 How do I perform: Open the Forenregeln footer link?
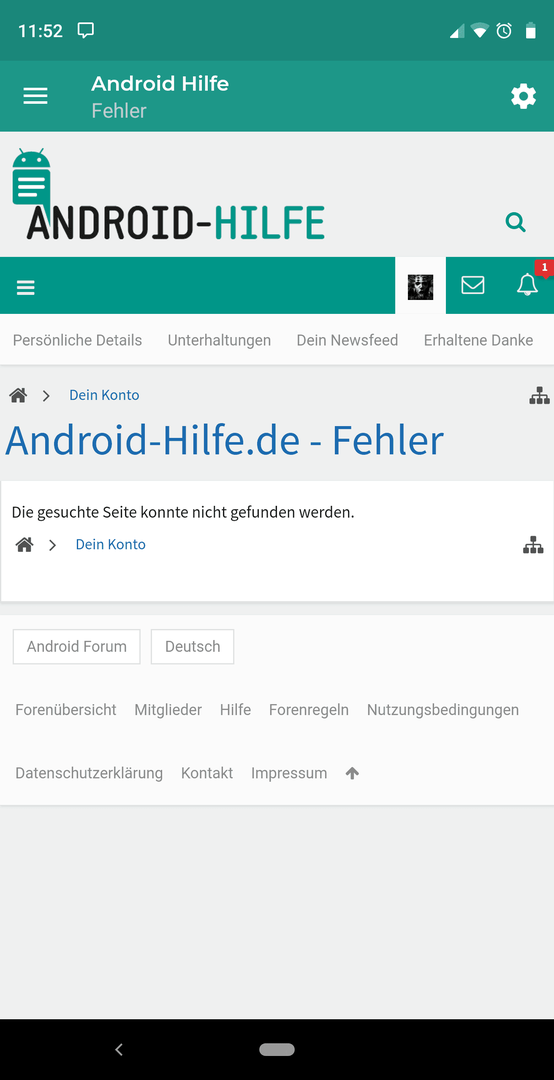(309, 710)
